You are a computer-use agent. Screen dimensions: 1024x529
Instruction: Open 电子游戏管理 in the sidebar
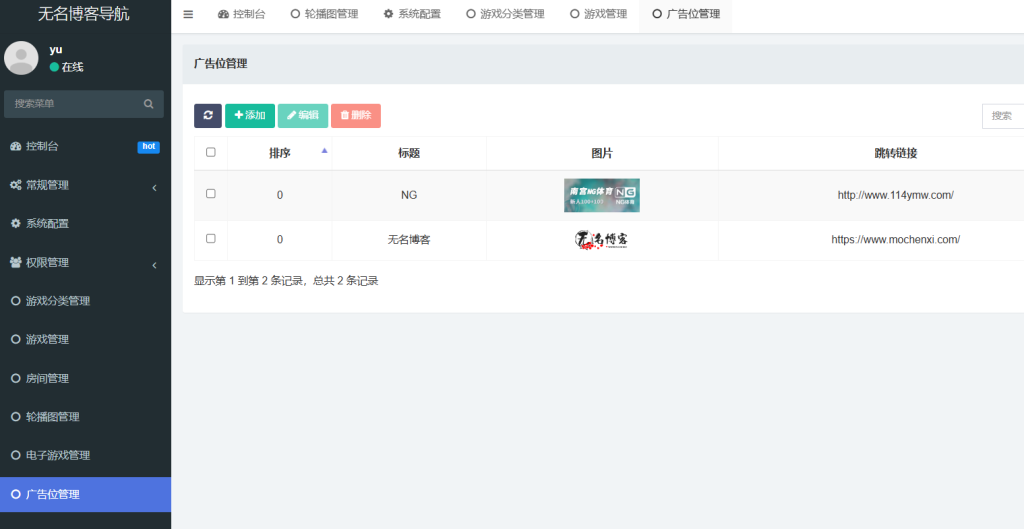click(x=85, y=456)
